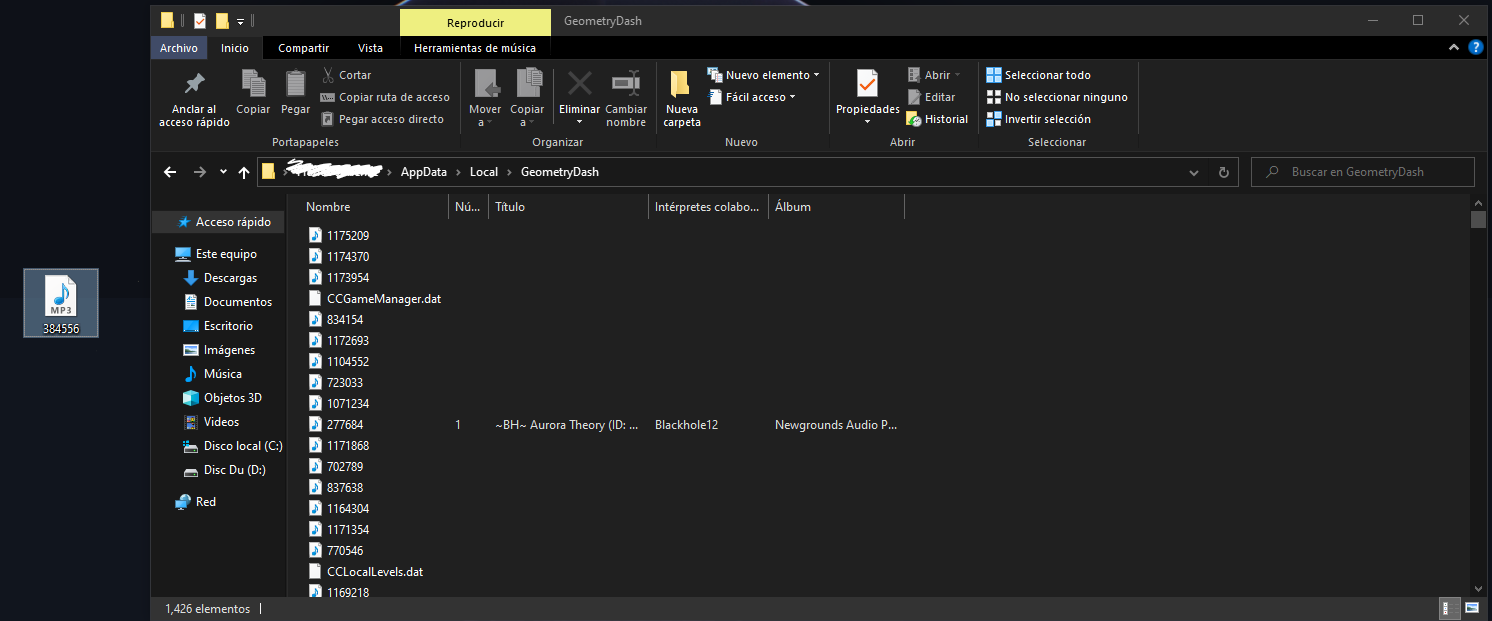Viewport: 1492px width, 621px height.
Task: Go back with the left arrow
Action: click(x=170, y=172)
